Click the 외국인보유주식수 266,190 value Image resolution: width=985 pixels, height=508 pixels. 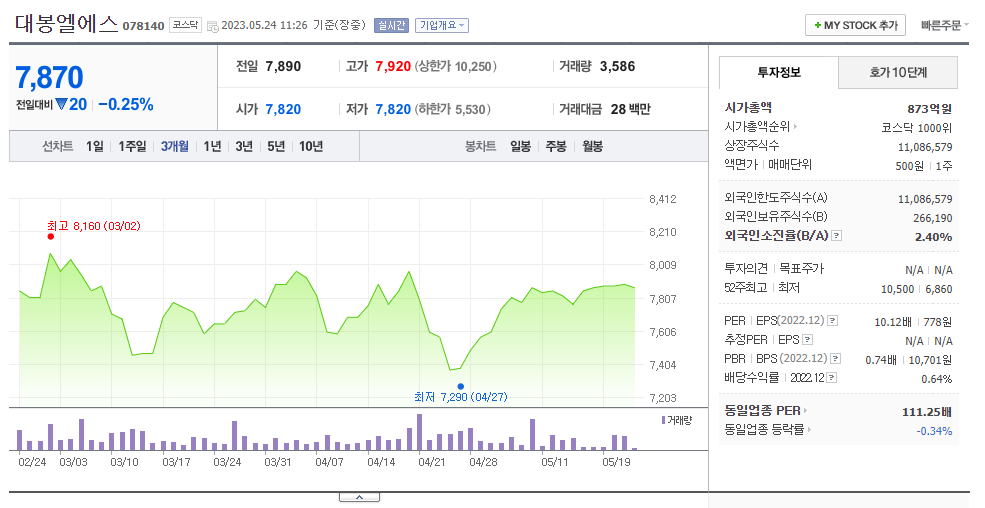coord(933,219)
